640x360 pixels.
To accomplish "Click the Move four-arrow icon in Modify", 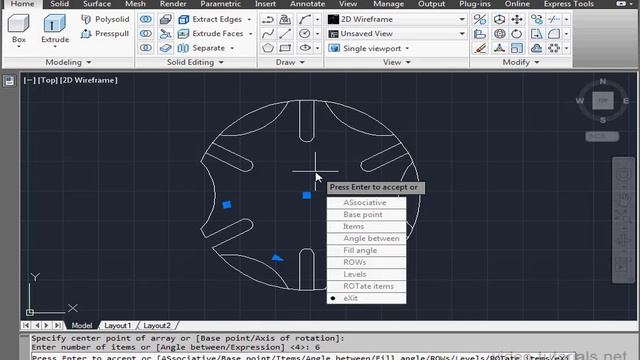I will pyautogui.click(x=517, y=19).
